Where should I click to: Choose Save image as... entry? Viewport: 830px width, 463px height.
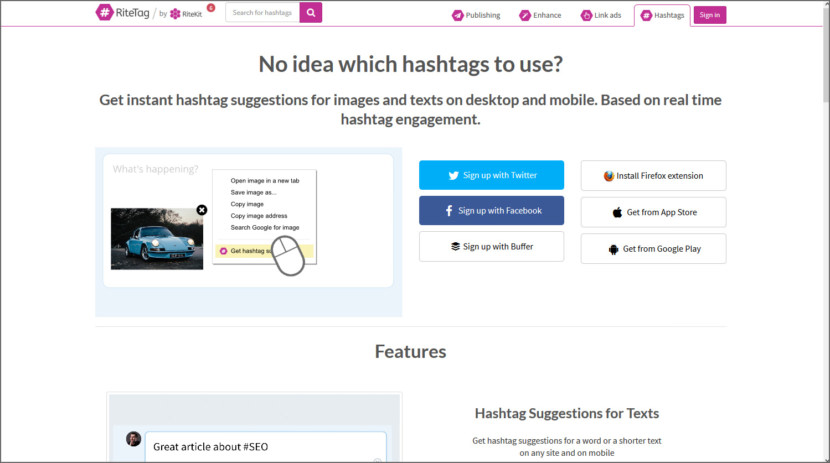point(253,192)
